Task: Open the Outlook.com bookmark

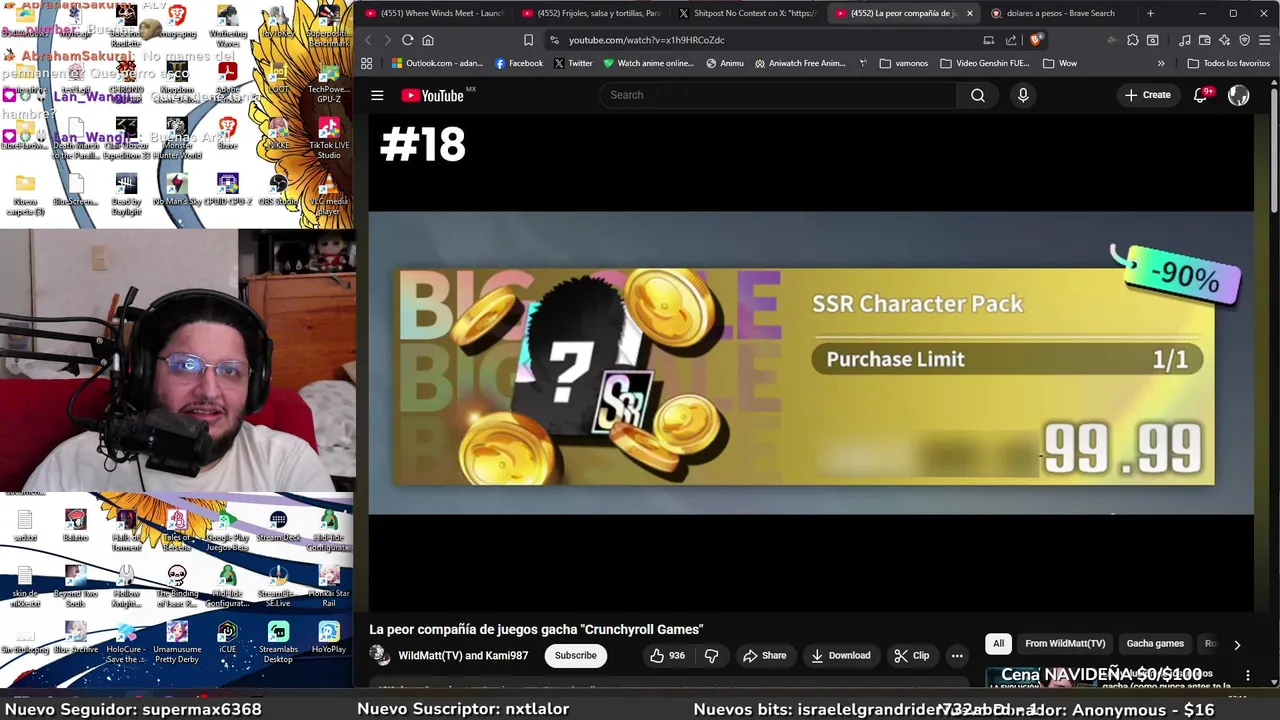Action: pos(437,63)
